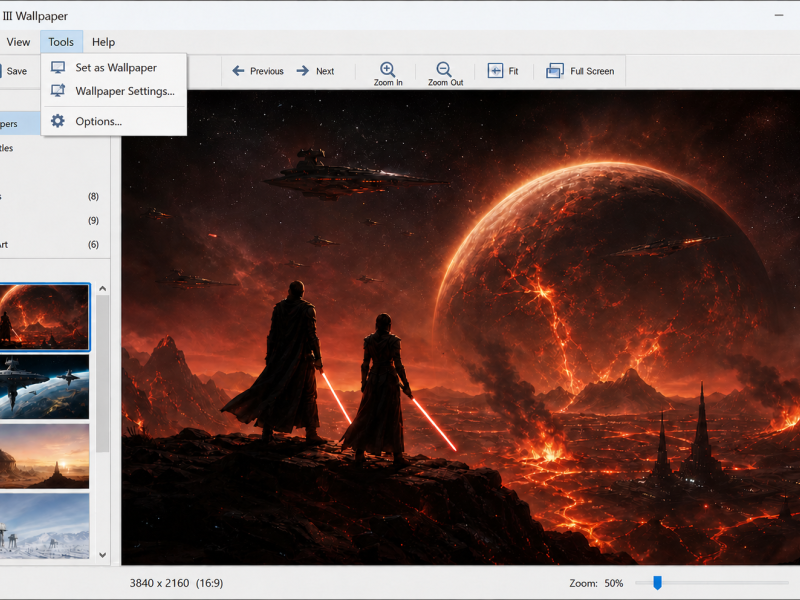Select the desert sunset thumbnail
Image resolution: width=800 pixels, height=600 pixels.
point(44,456)
